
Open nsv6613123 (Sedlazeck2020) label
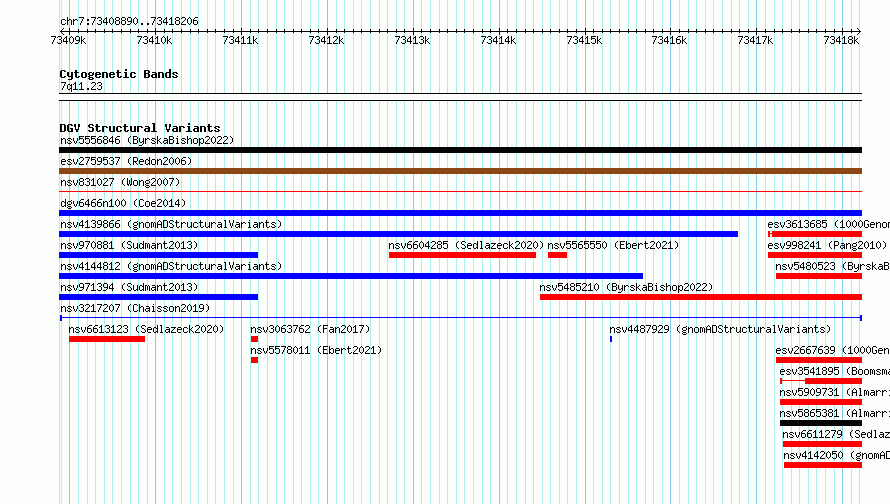[146, 329]
